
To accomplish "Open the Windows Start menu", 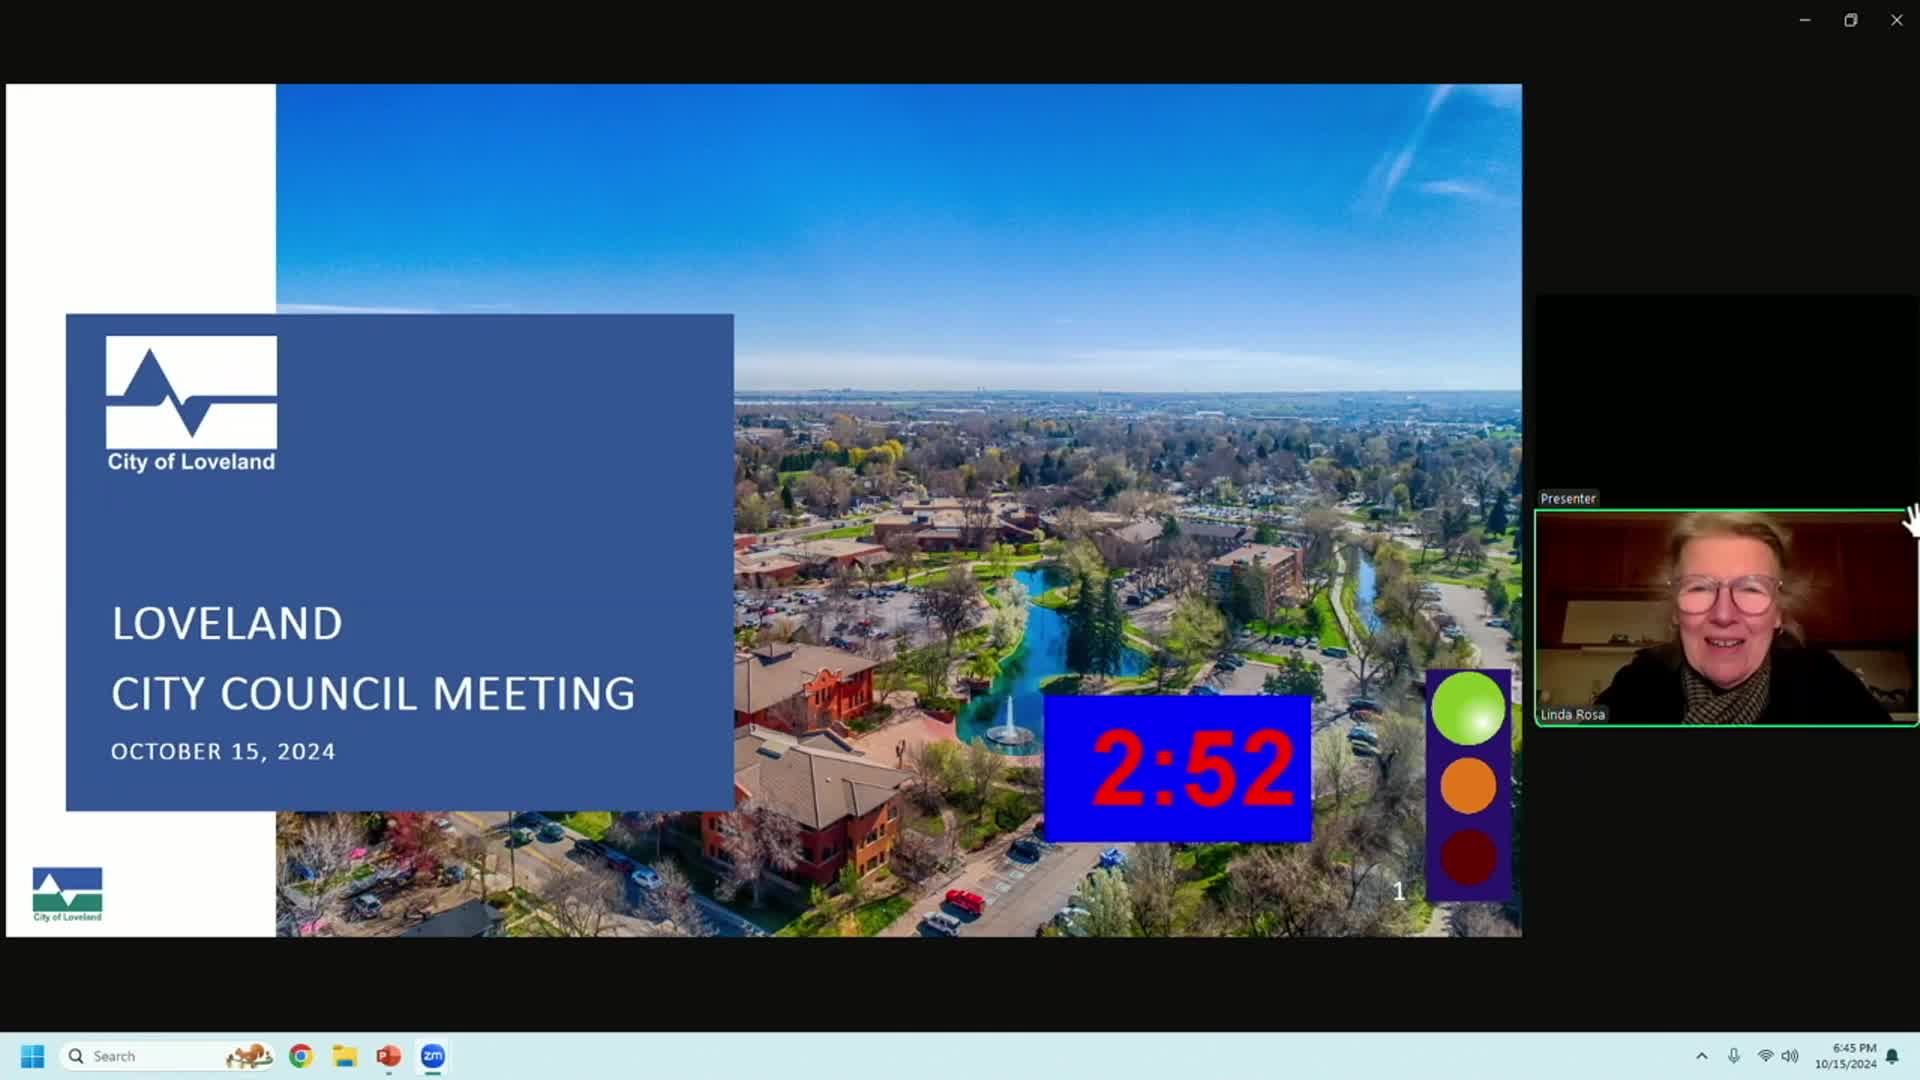I will click(32, 1056).
